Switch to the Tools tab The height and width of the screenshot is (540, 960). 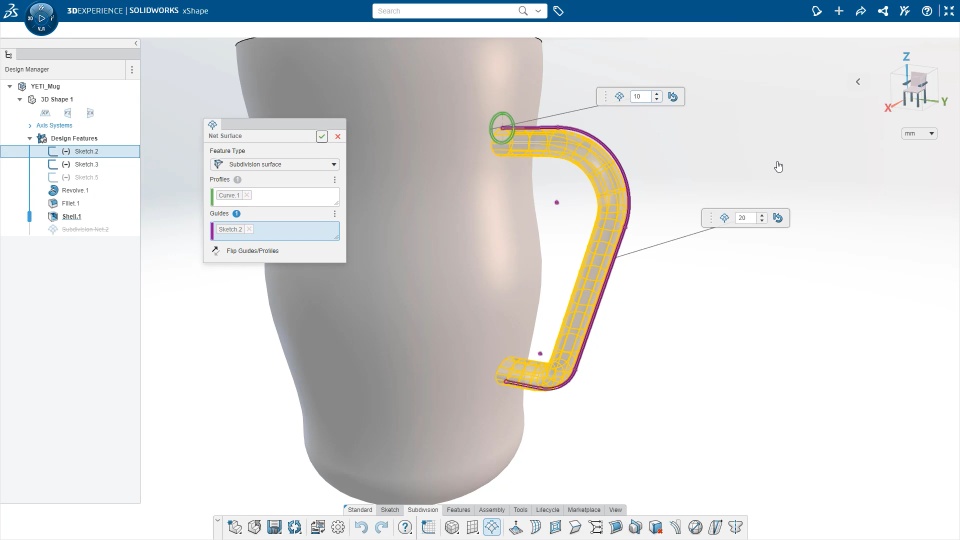click(x=520, y=509)
